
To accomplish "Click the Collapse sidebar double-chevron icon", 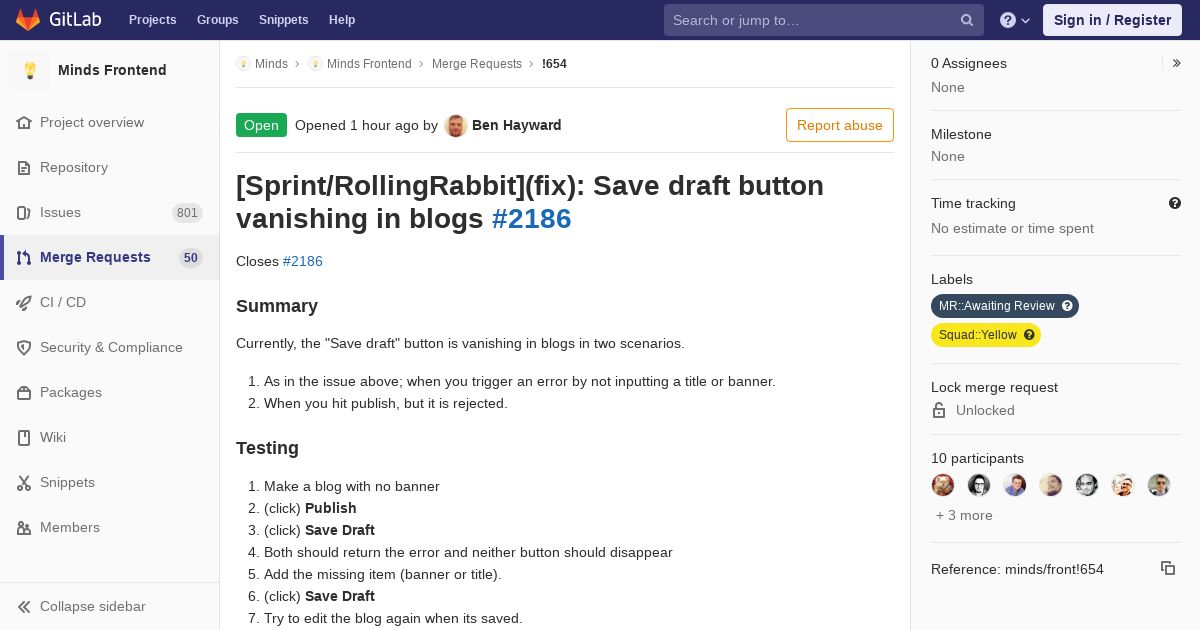I will pos(24,607).
